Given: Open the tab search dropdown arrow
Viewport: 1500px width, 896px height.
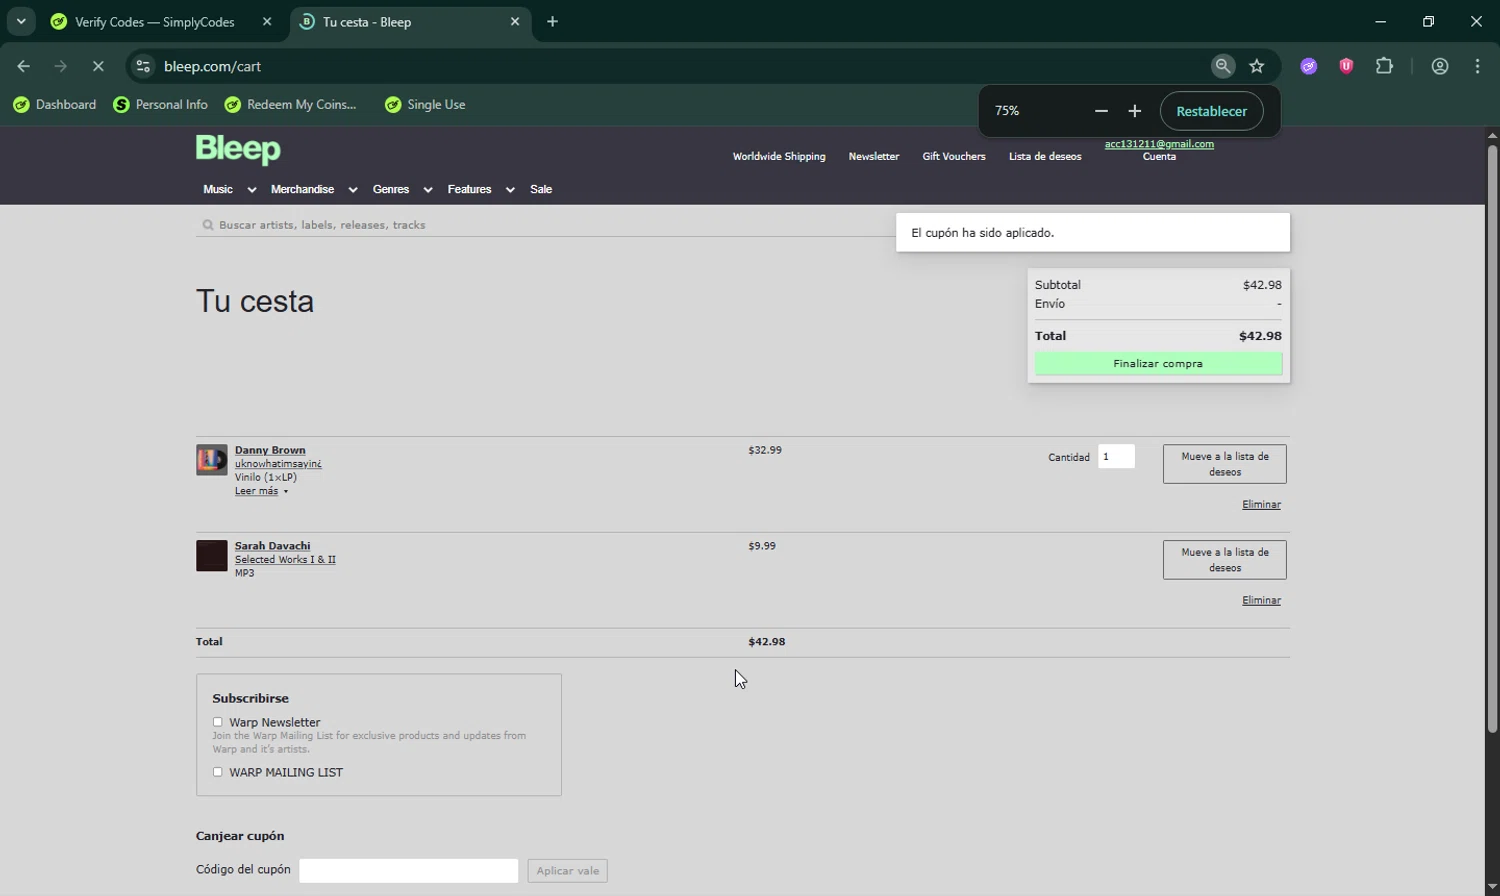Looking at the screenshot, I should point(21,21).
